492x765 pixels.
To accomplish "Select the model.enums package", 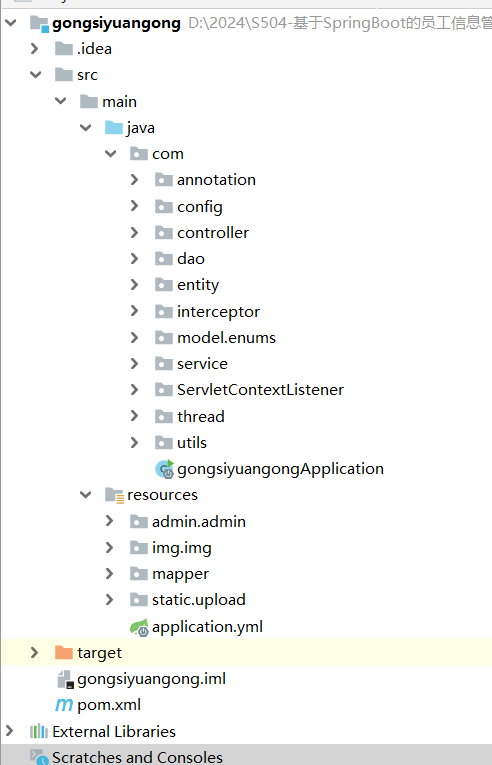I will tap(226, 338).
